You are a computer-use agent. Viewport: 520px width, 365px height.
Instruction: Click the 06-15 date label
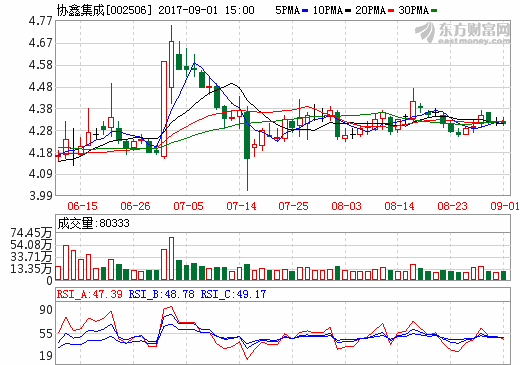tap(82, 206)
